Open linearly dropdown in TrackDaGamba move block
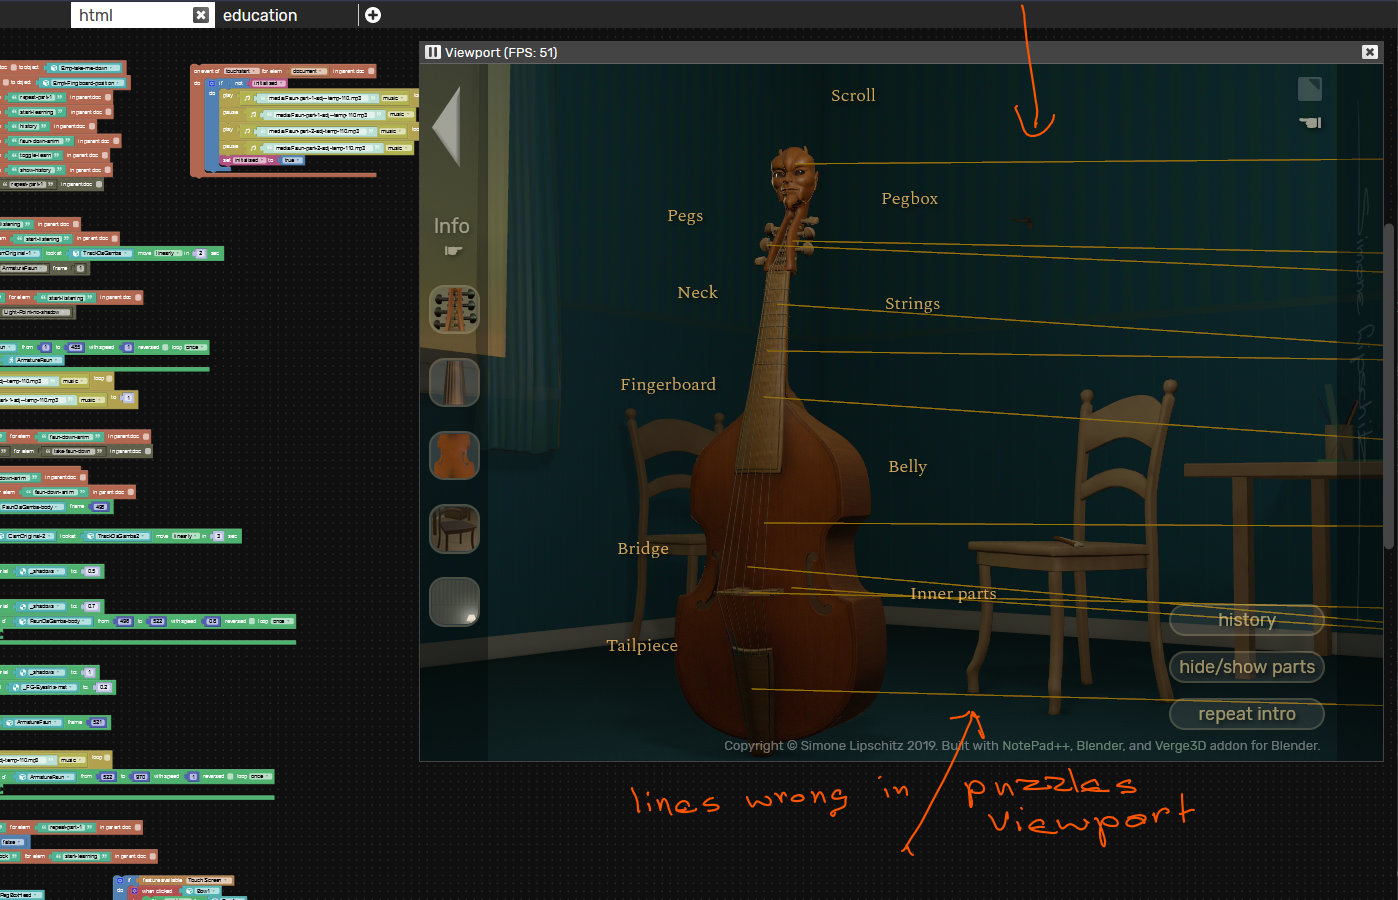Viewport: 1398px width, 900px height. (168, 253)
